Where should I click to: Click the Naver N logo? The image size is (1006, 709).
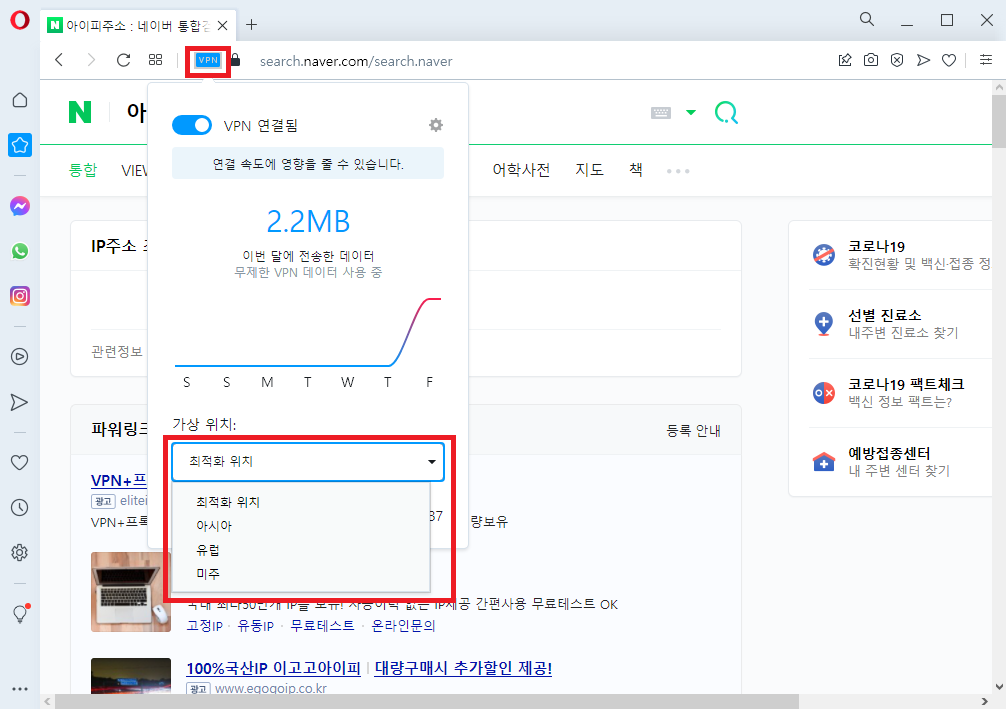click(80, 112)
